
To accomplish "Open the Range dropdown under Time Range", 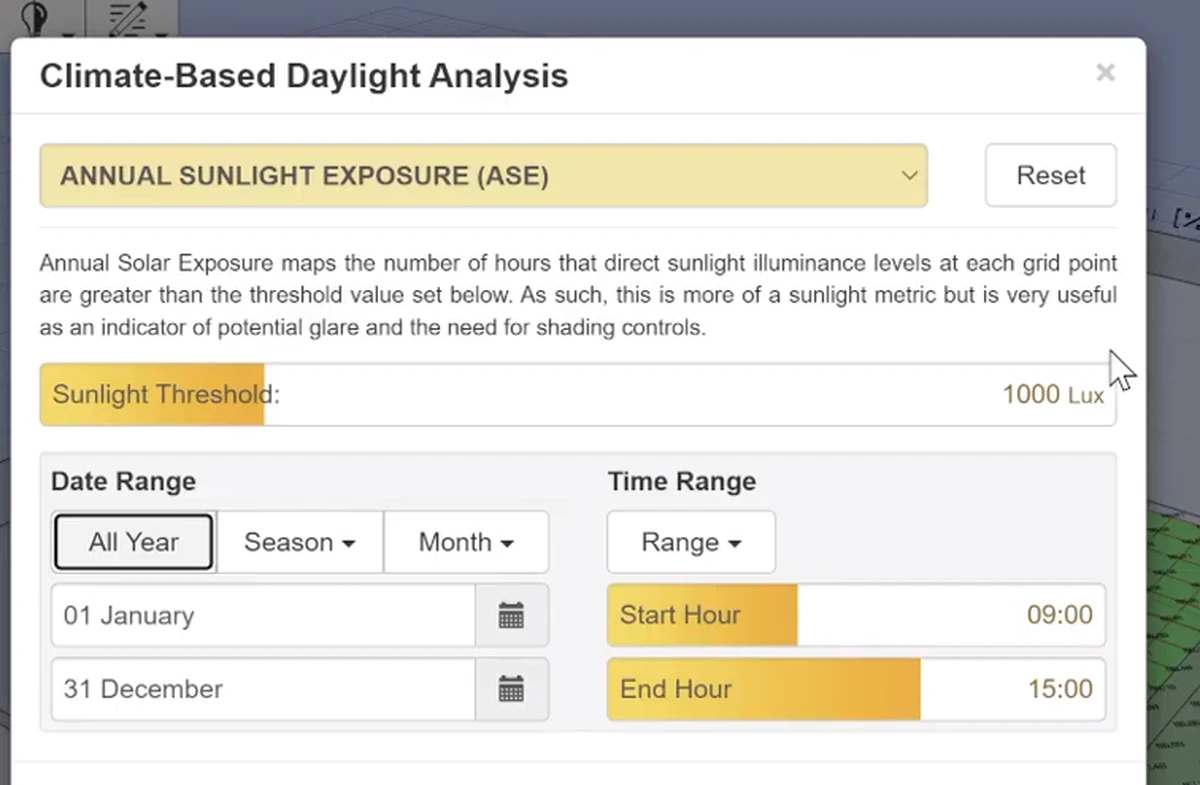I will [690, 542].
